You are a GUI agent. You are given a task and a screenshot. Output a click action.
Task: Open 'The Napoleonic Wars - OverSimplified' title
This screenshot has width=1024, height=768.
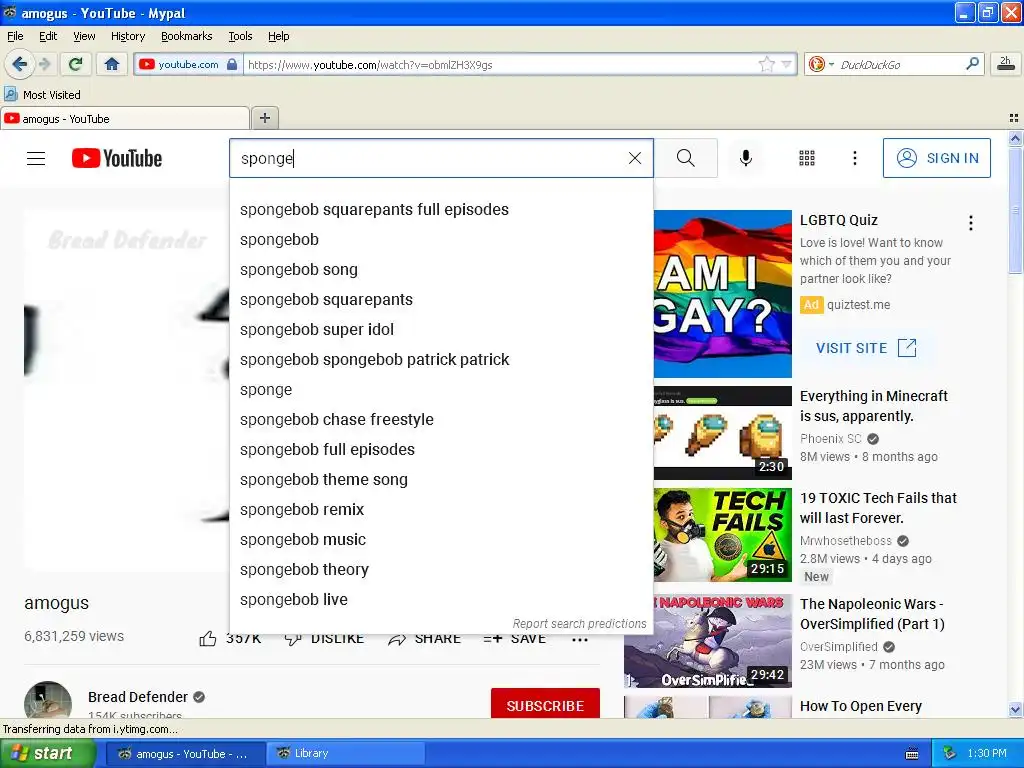[872, 614]
